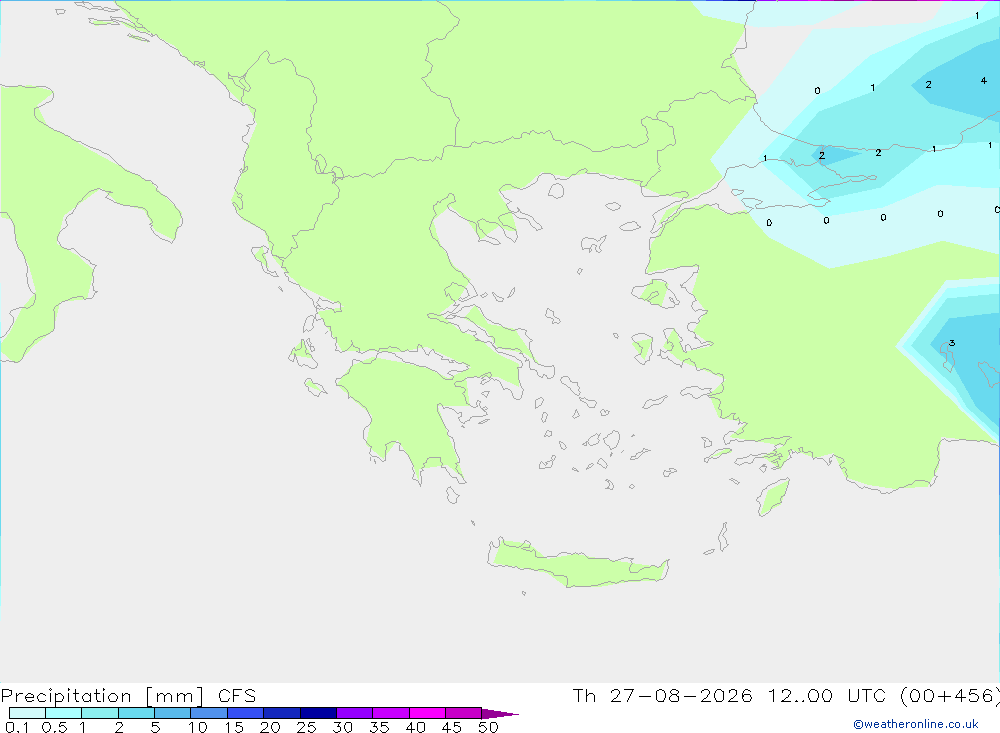Screen dimensions: 1000x733
Task: Click the '0.1' legend scale label
Action: click(x=17, y=727)
